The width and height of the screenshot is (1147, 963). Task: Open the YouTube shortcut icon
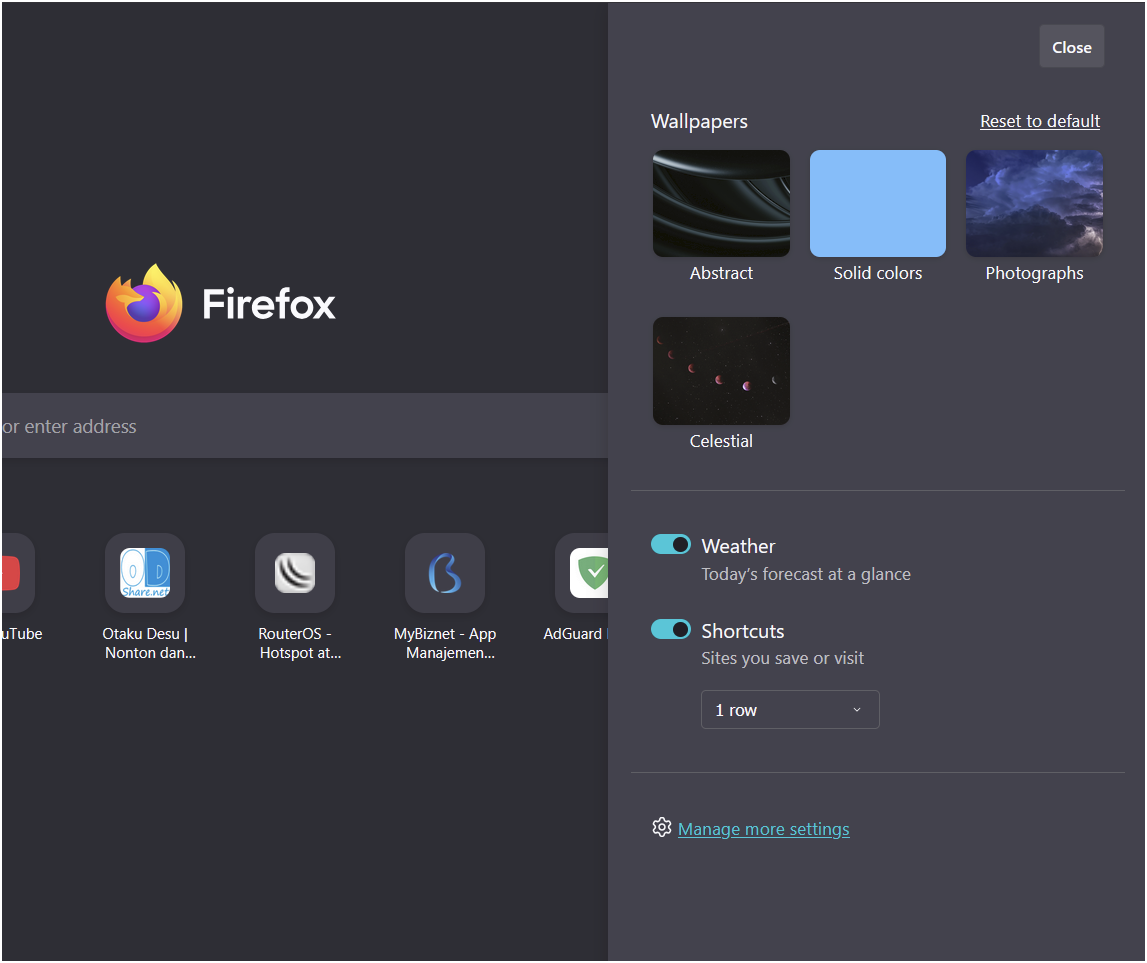(16, 572)
